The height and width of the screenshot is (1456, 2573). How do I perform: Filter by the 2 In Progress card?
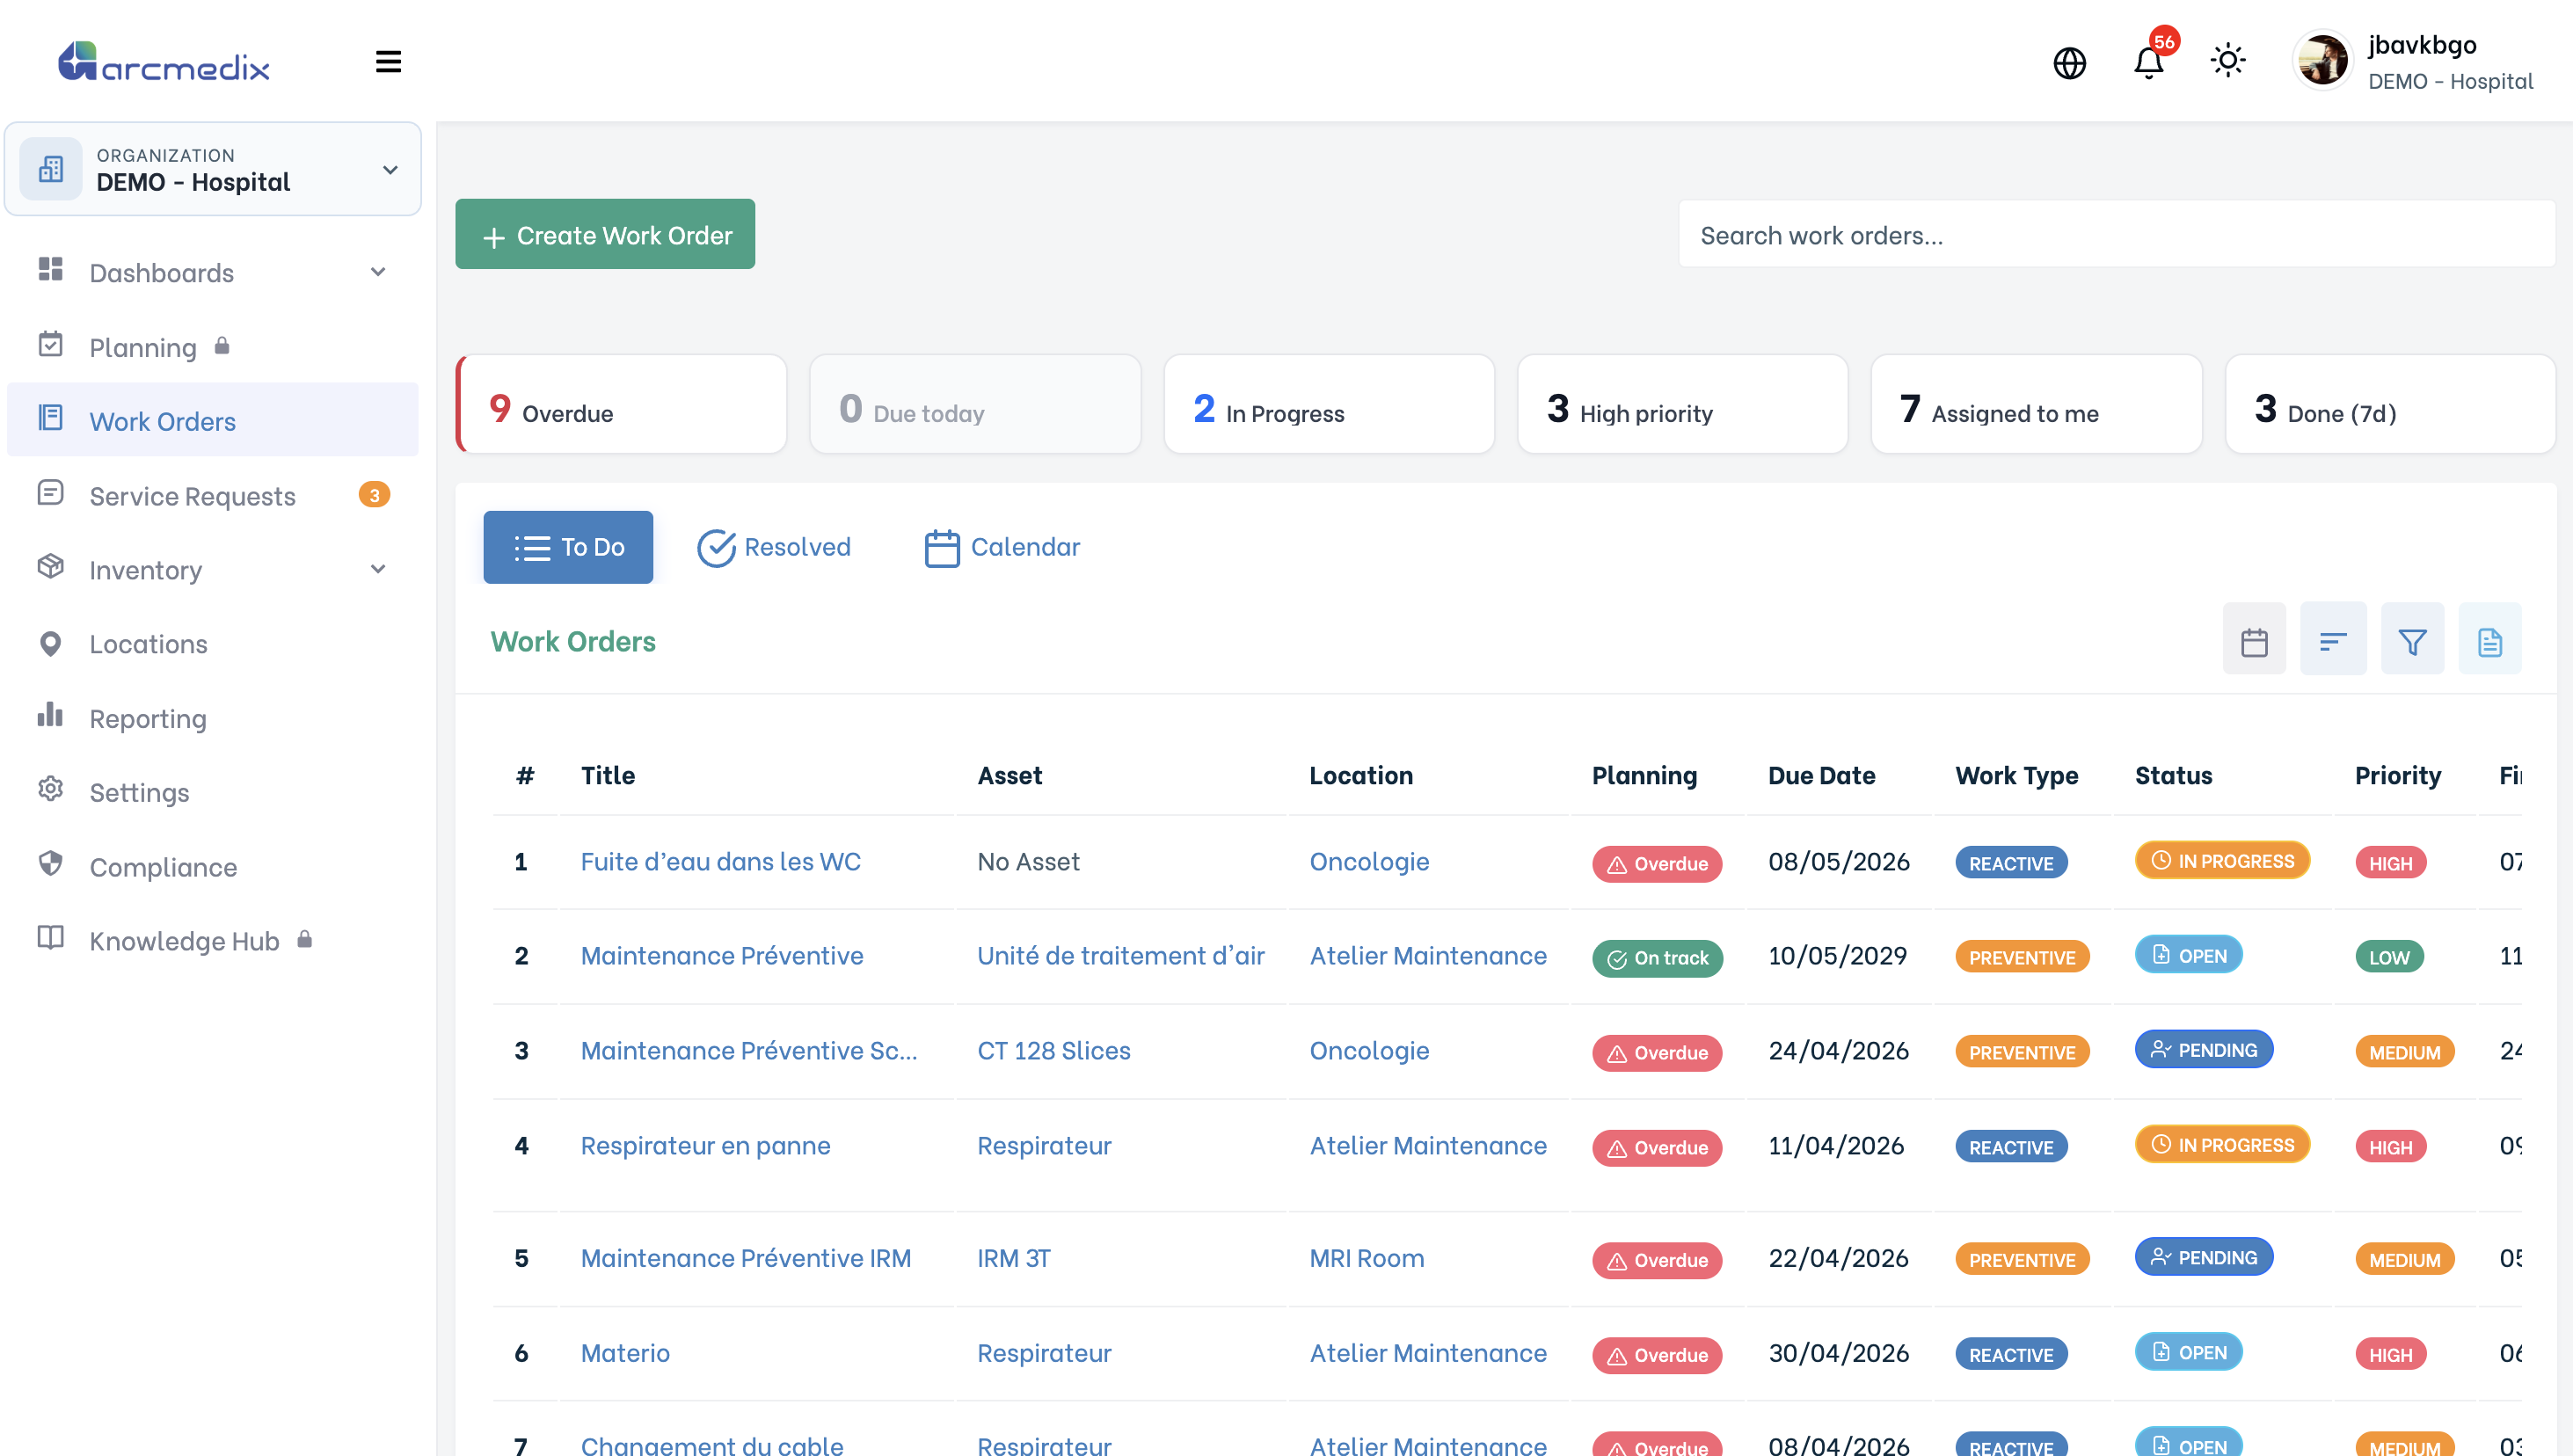point(1329,405)
